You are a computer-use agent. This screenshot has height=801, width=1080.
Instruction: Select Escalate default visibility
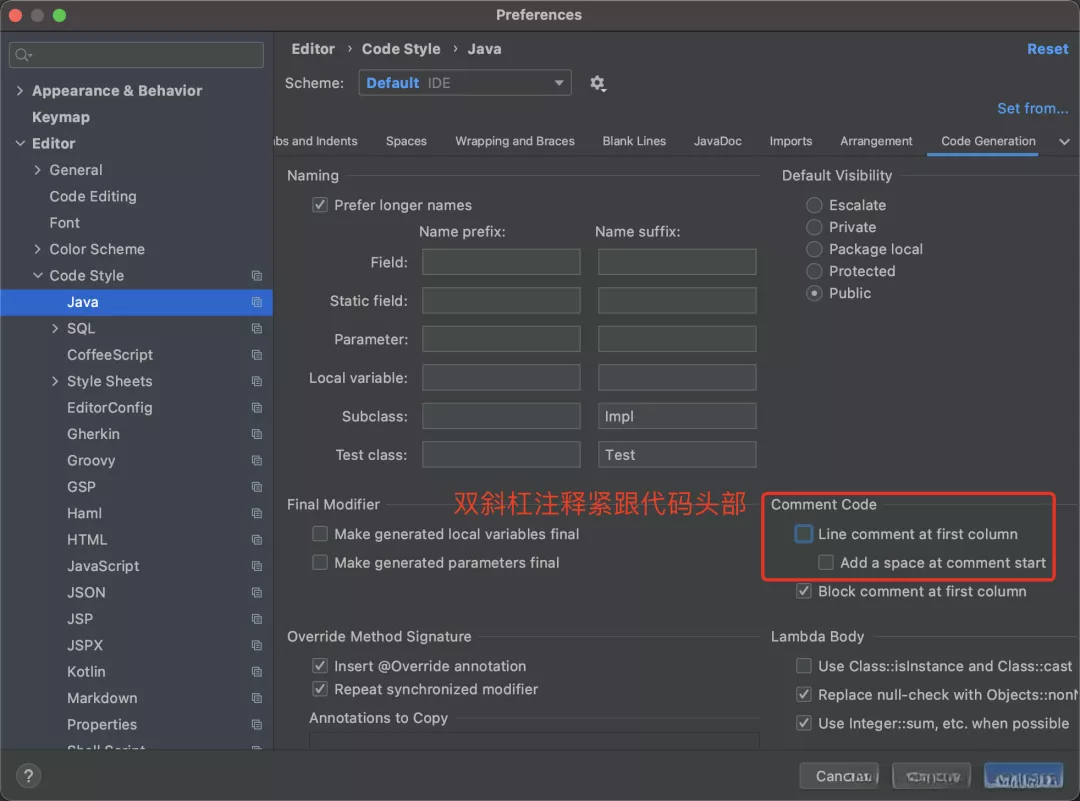coord(814,205)
